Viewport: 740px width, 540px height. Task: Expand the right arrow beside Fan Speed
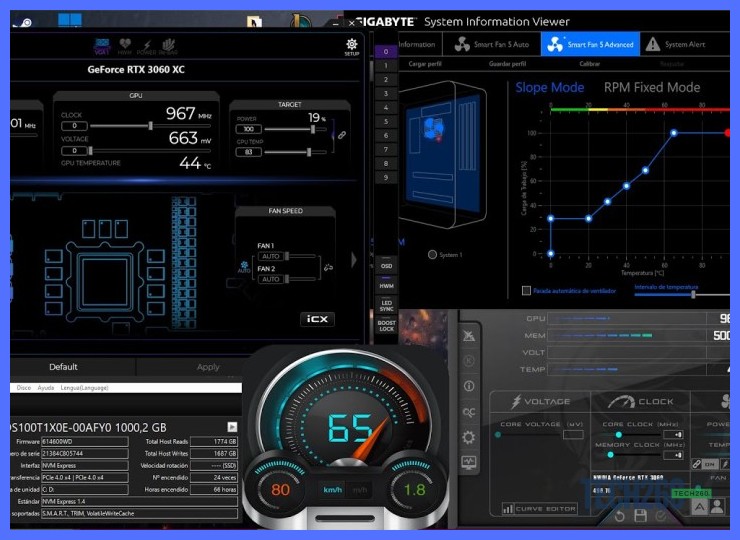tap(354, 260)
